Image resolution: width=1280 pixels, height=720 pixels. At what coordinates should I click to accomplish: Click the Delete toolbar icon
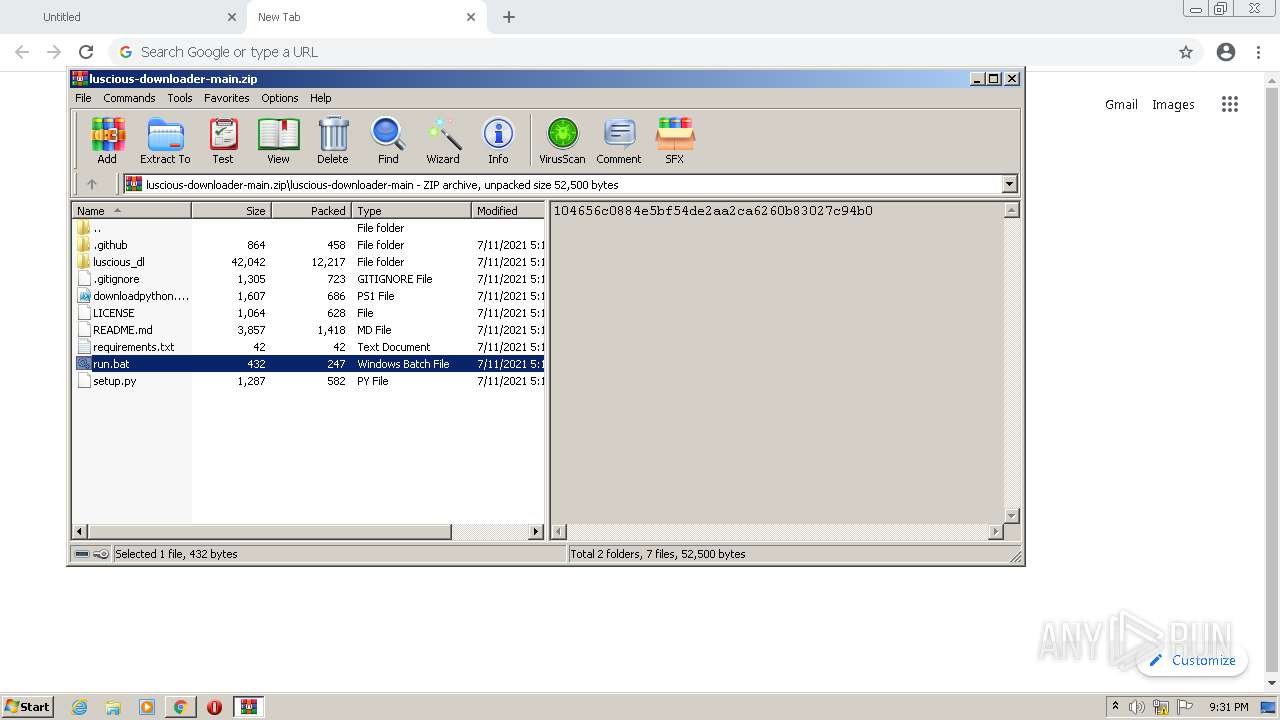[333, 140]
